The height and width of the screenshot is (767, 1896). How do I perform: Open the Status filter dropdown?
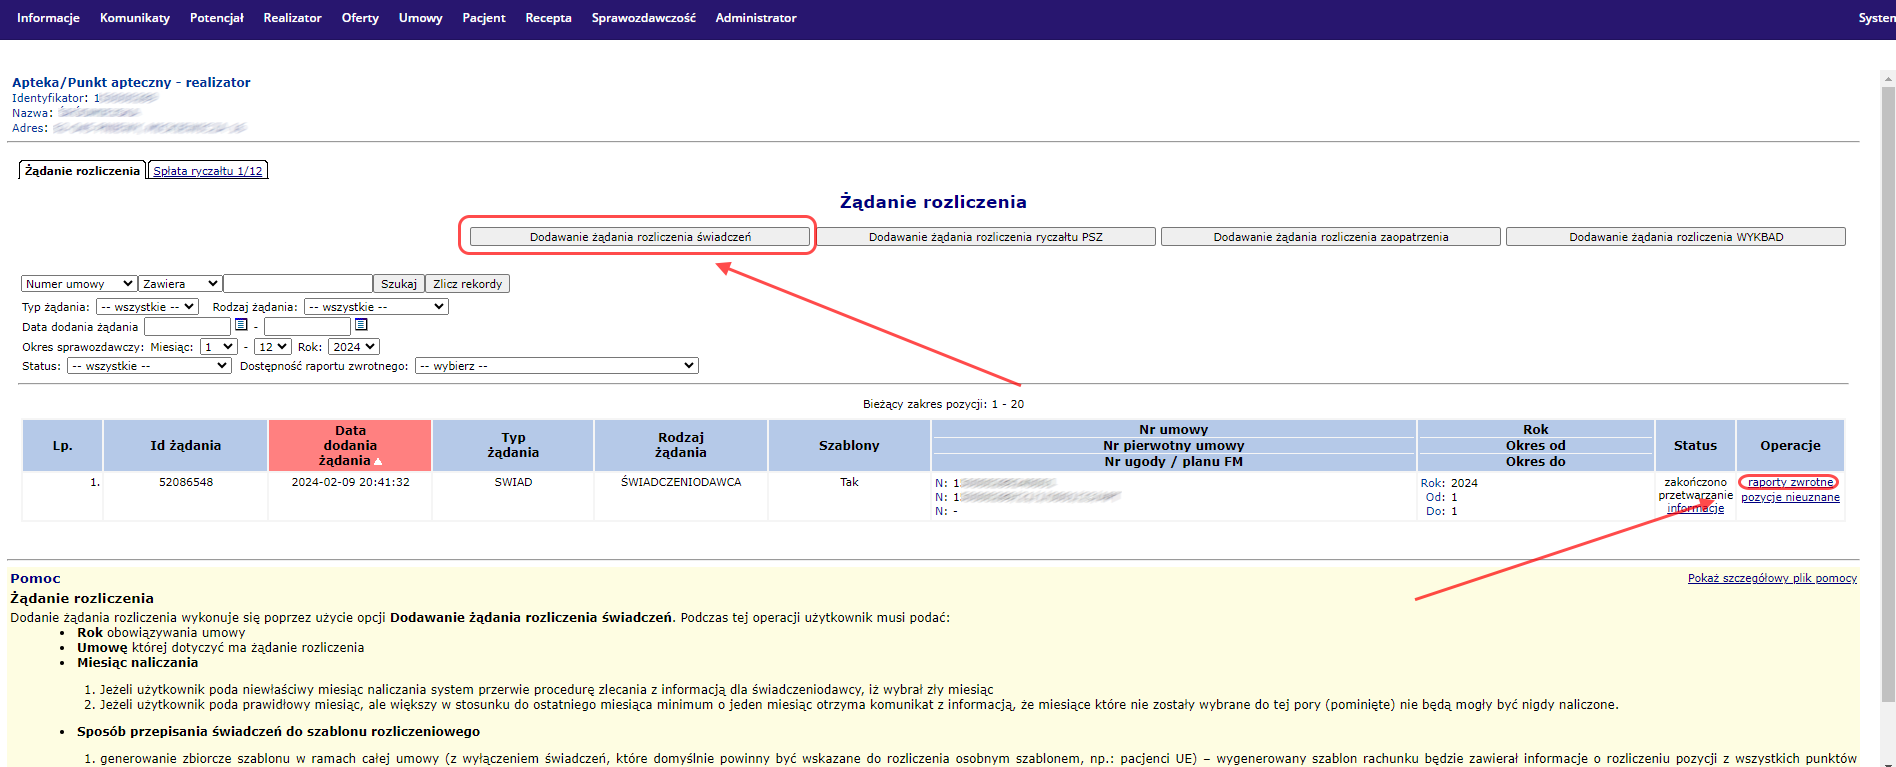pyautogui.click(x=149, y=366)
